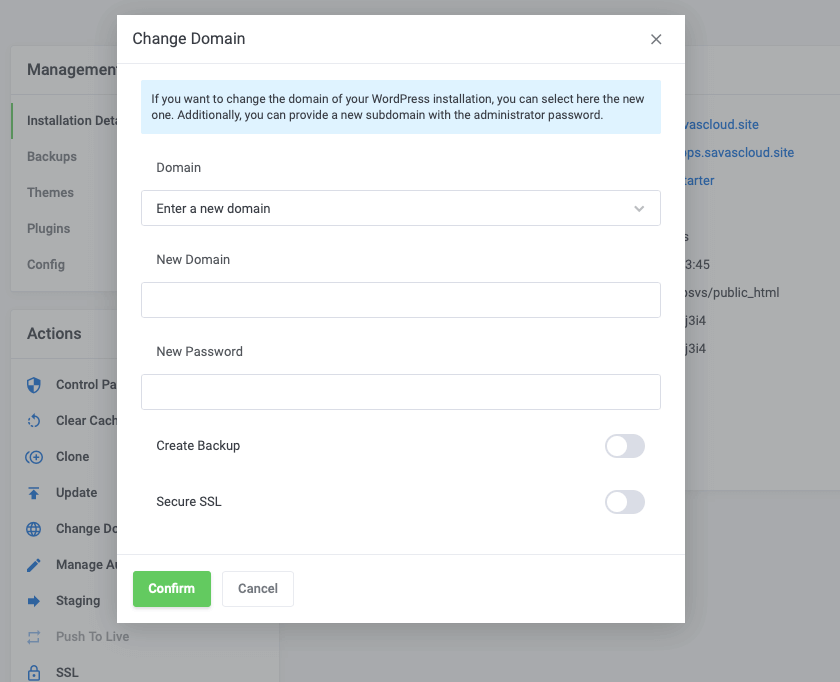Click the New Domain input field
840x682 pixels.
pyautogui.click(x=401, y=300)
